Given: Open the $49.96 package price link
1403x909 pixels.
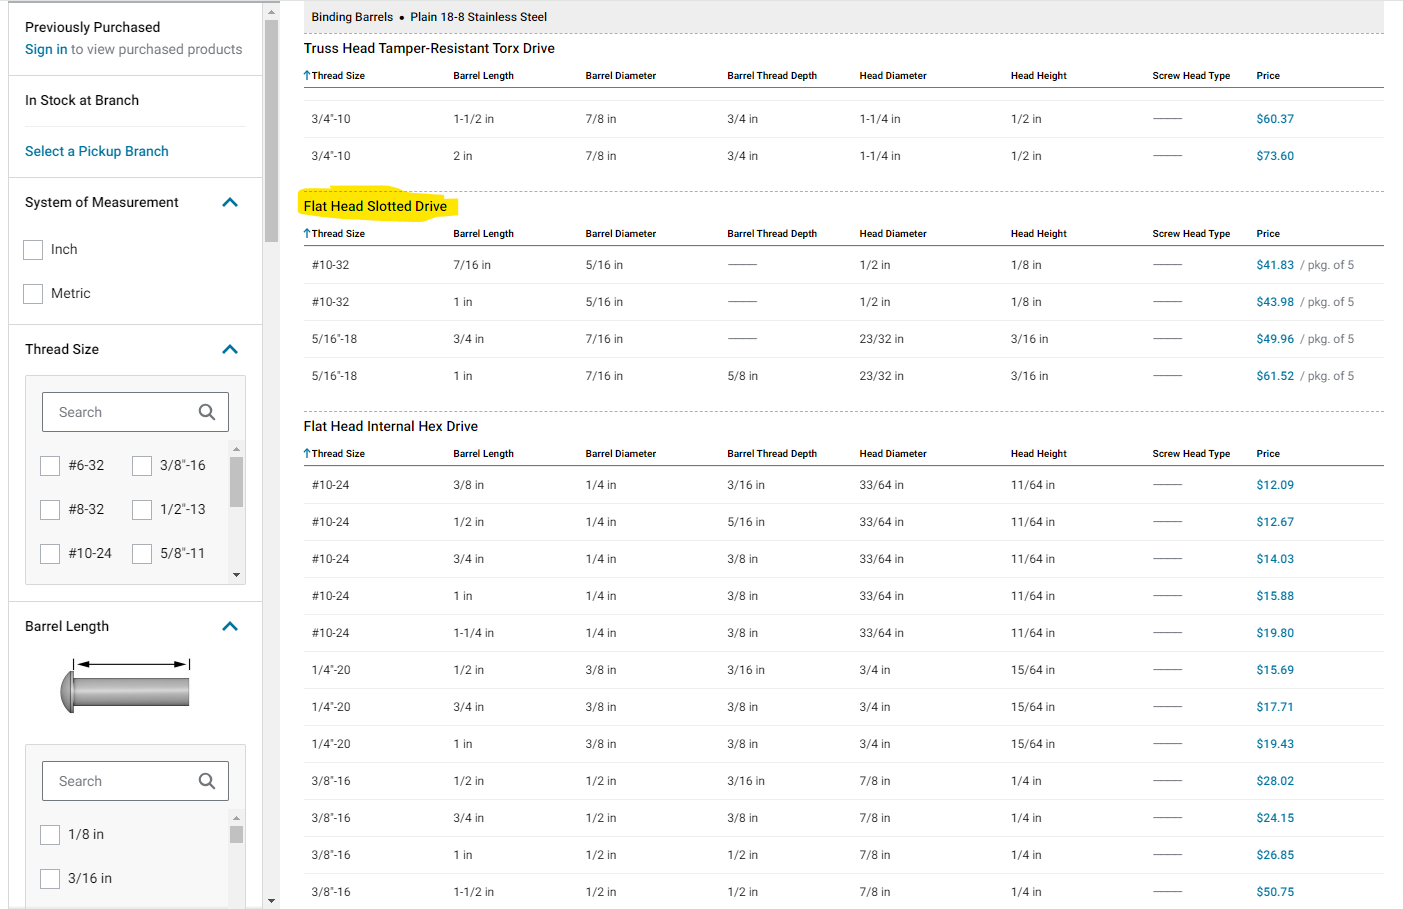Looking at the screenshot, I should click(x=1275, y=339).
